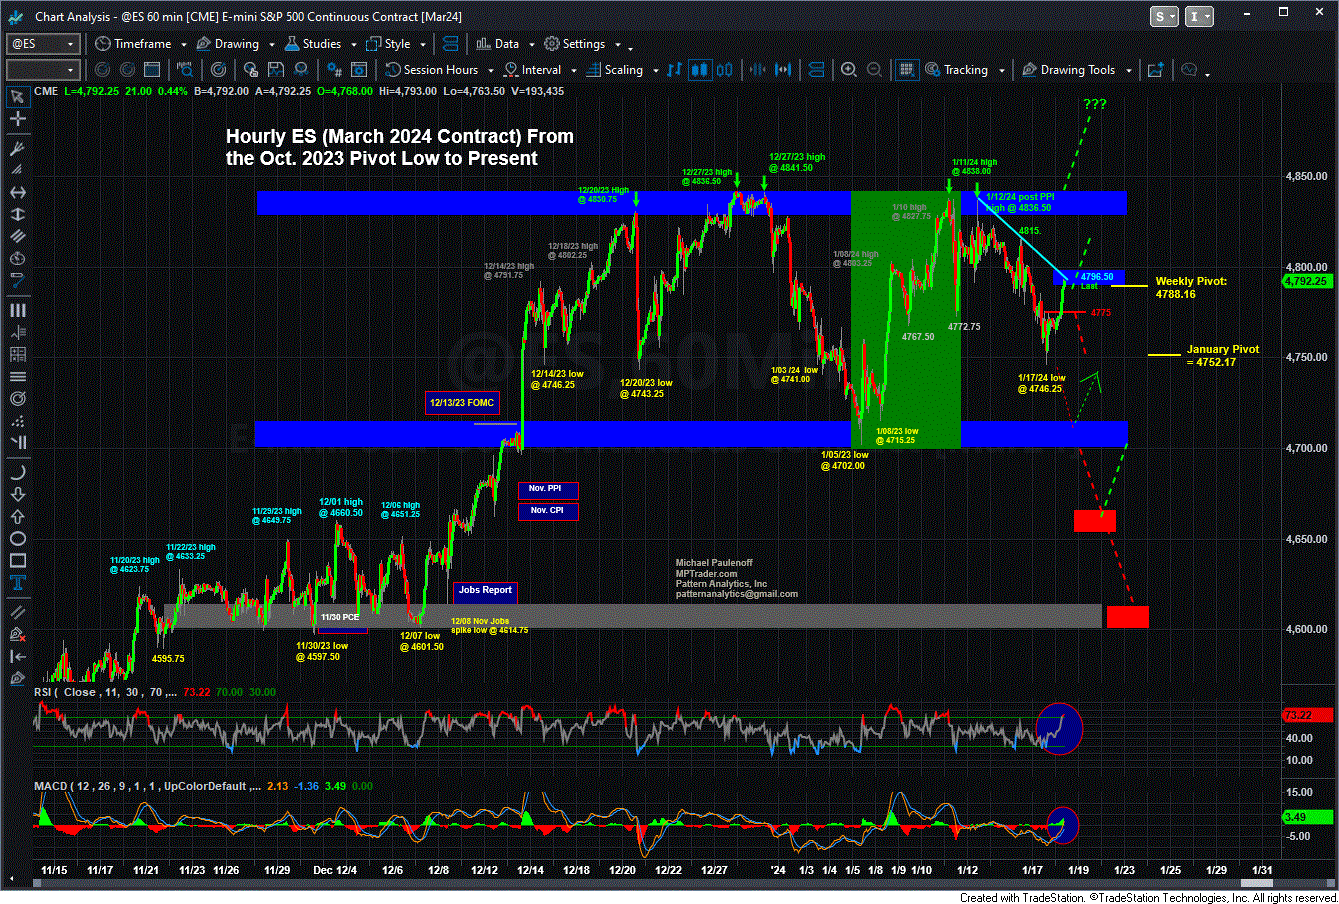Click the Hourly ES chart title text
Image resolution: width=1339 pixels, height=904 pixels.
(x=400, y=147)
